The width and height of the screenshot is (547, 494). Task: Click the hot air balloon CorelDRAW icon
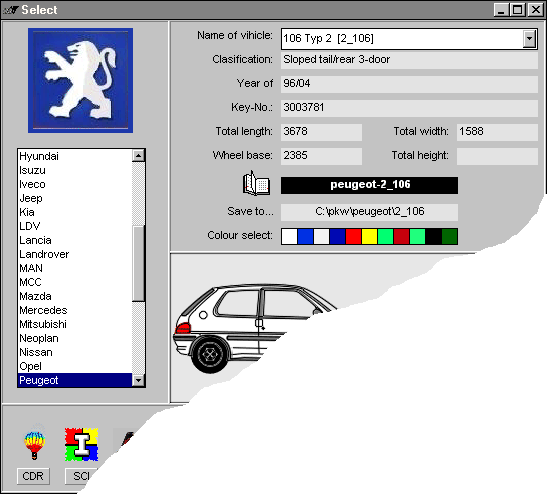[x=35, y=443]
